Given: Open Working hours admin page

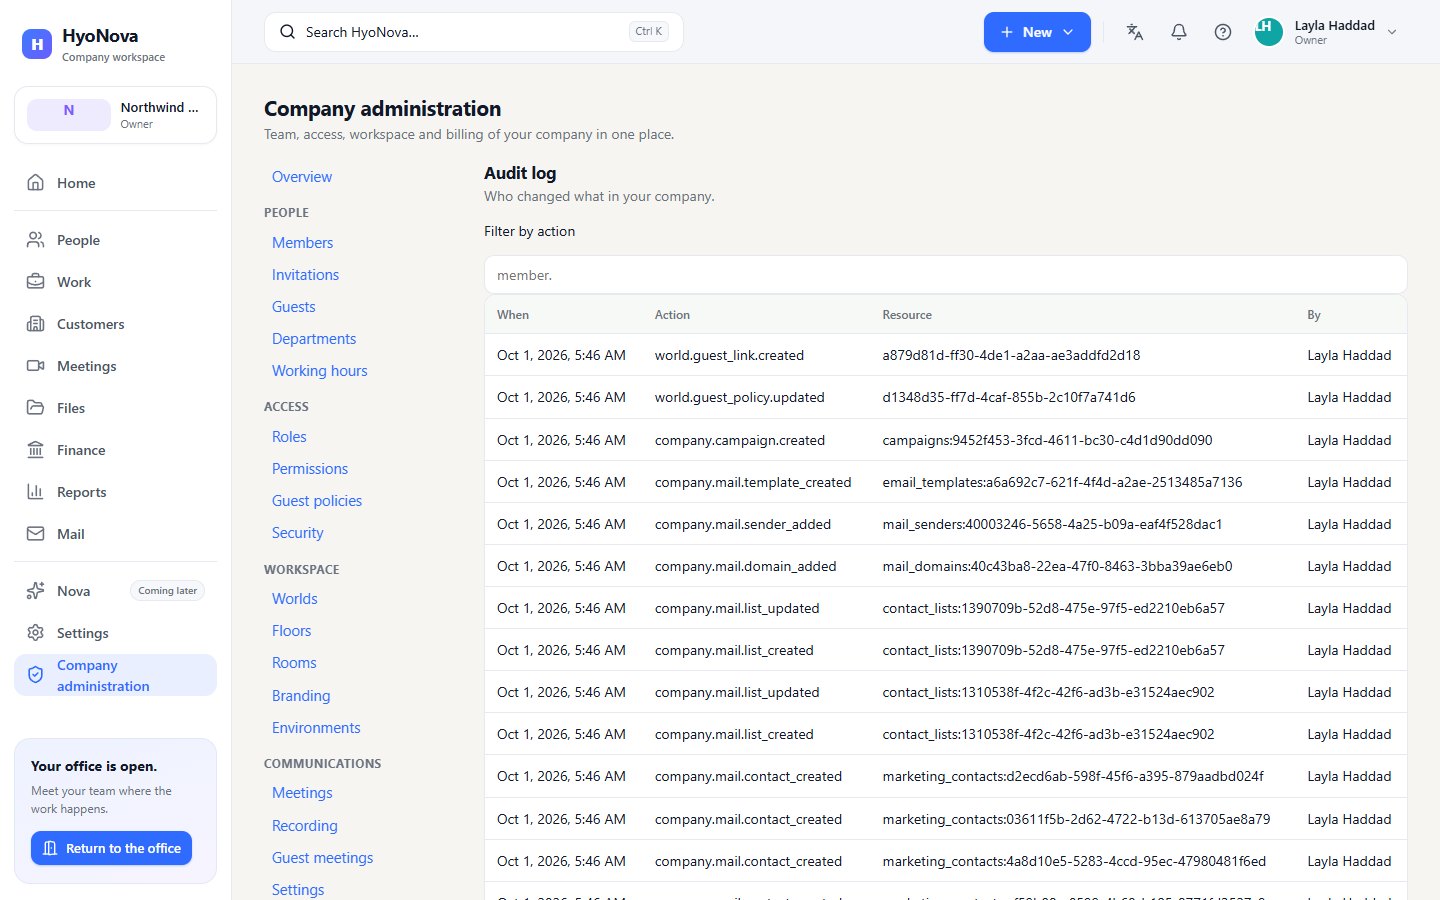Looking at the screenshot, I should tap(320, 371).
